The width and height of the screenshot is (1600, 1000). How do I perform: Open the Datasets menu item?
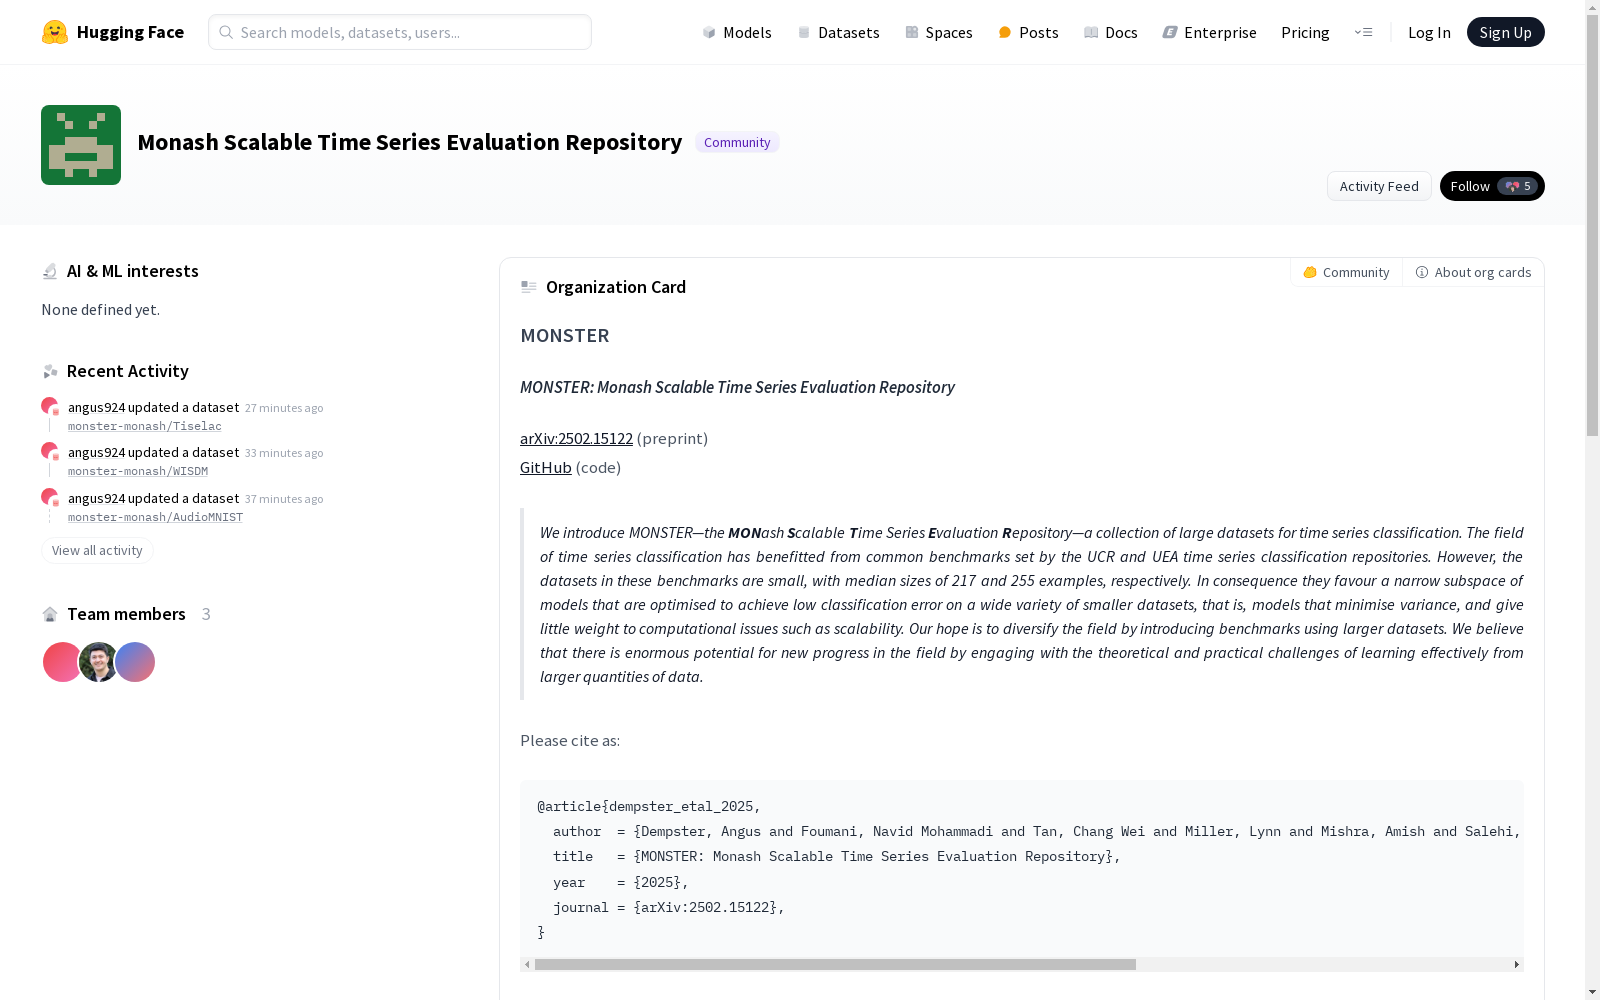tap(838, 32)
